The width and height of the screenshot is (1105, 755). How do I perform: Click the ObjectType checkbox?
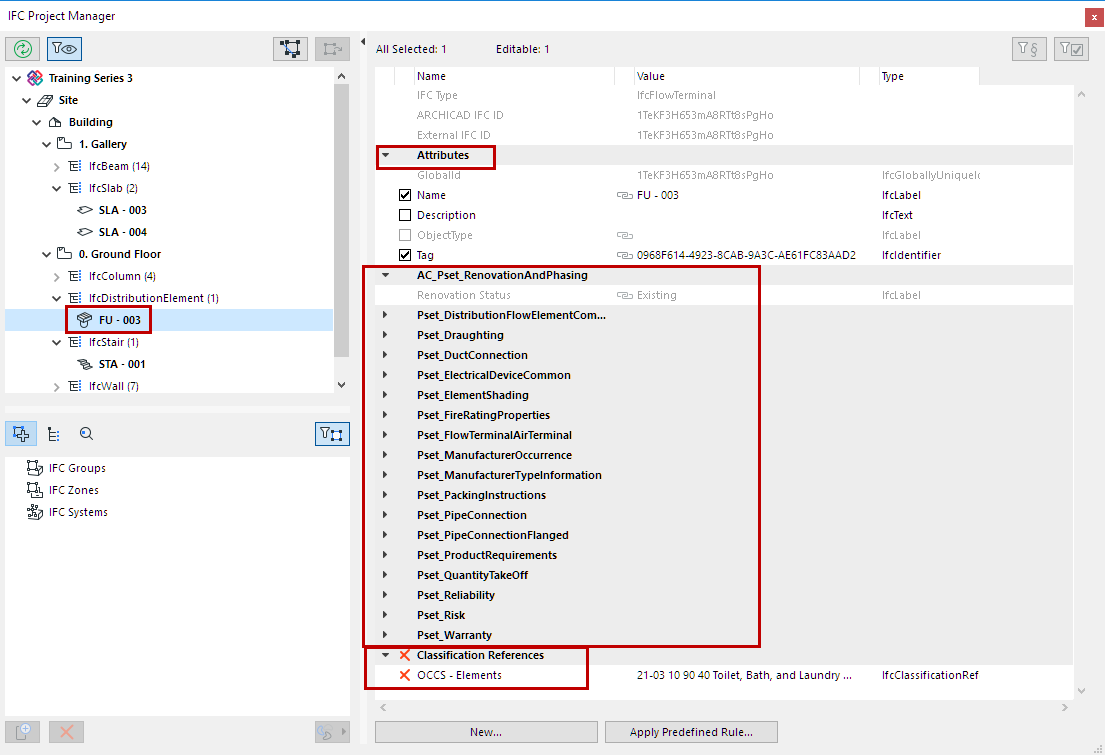[x=405, y=235]
